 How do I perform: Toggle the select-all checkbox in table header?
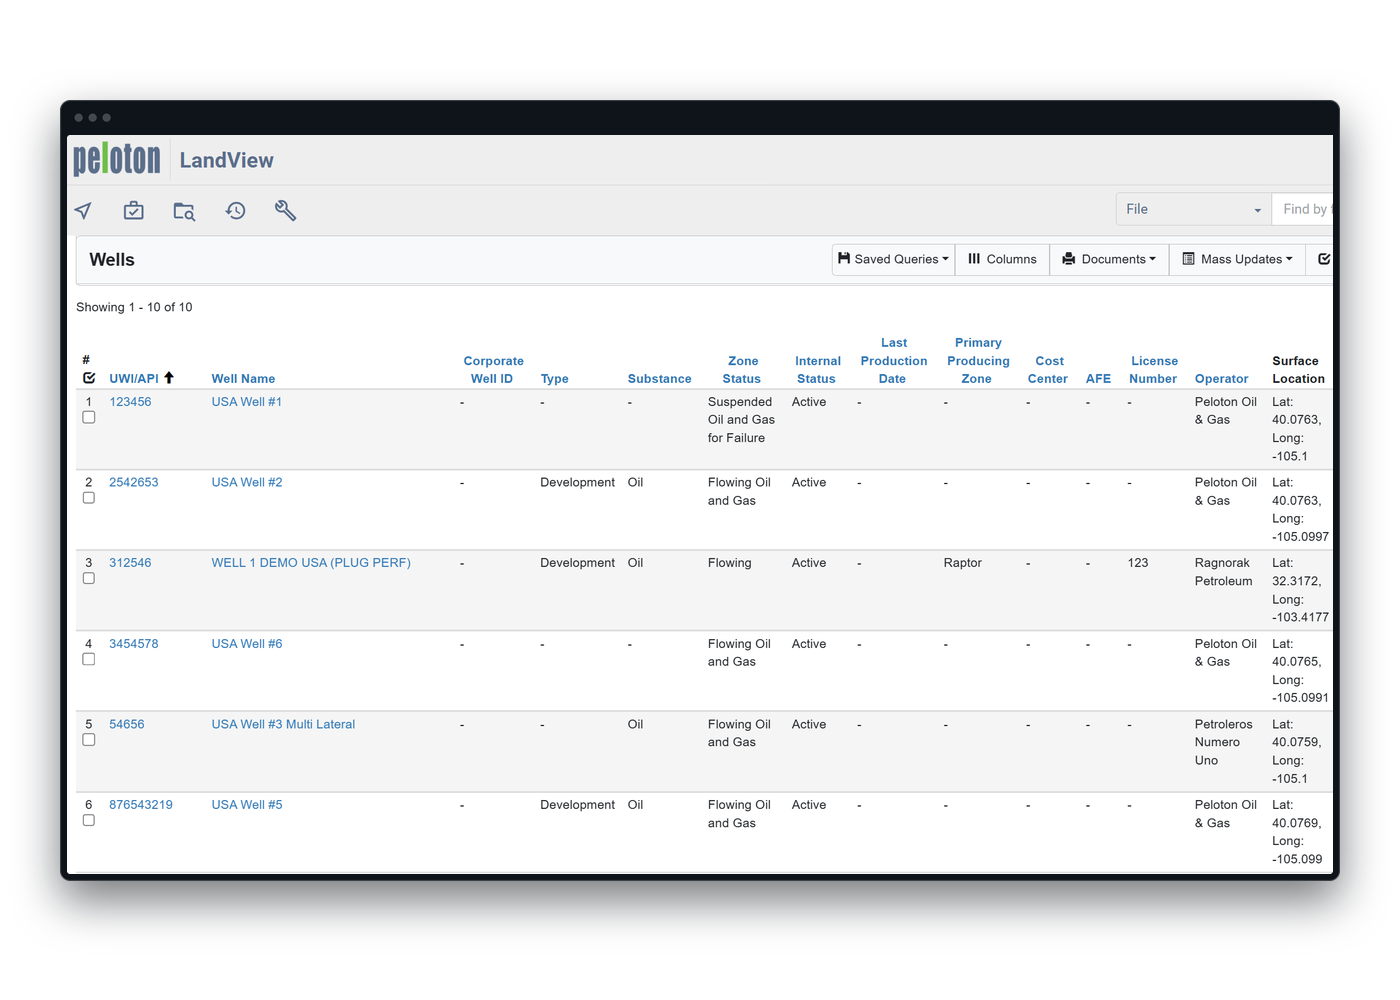89,378
